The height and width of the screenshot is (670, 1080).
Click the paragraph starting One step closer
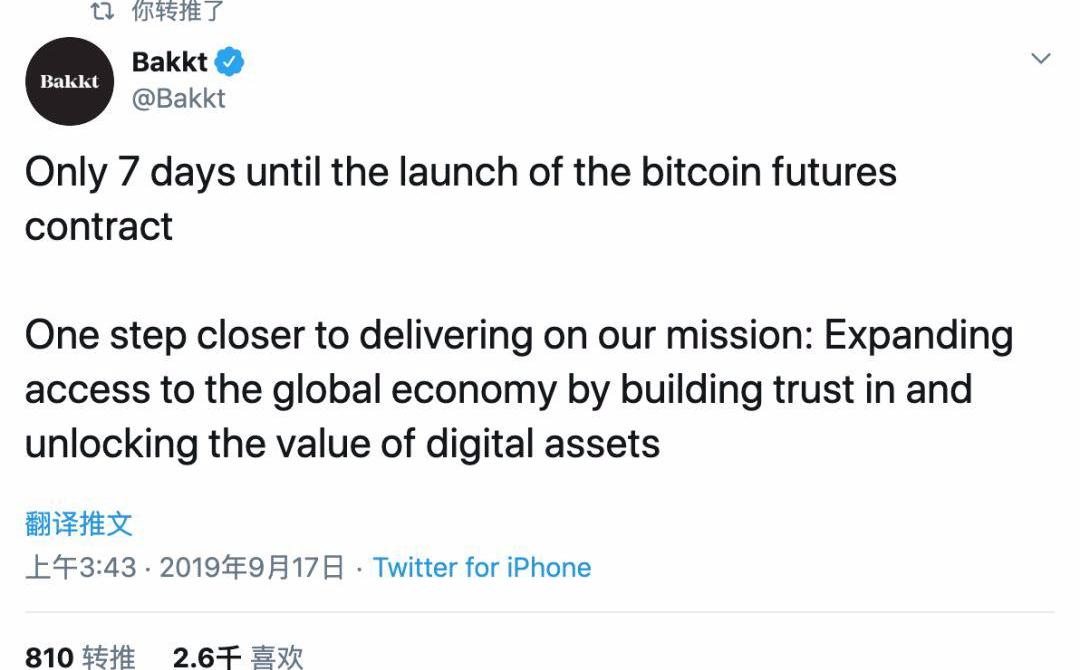coord(519,389)
